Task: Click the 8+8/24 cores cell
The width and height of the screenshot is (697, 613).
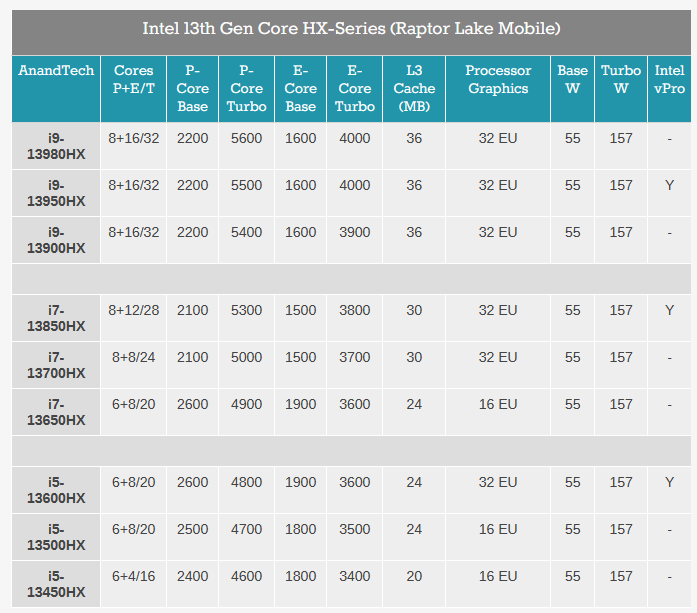Action: tap(133, 357)
